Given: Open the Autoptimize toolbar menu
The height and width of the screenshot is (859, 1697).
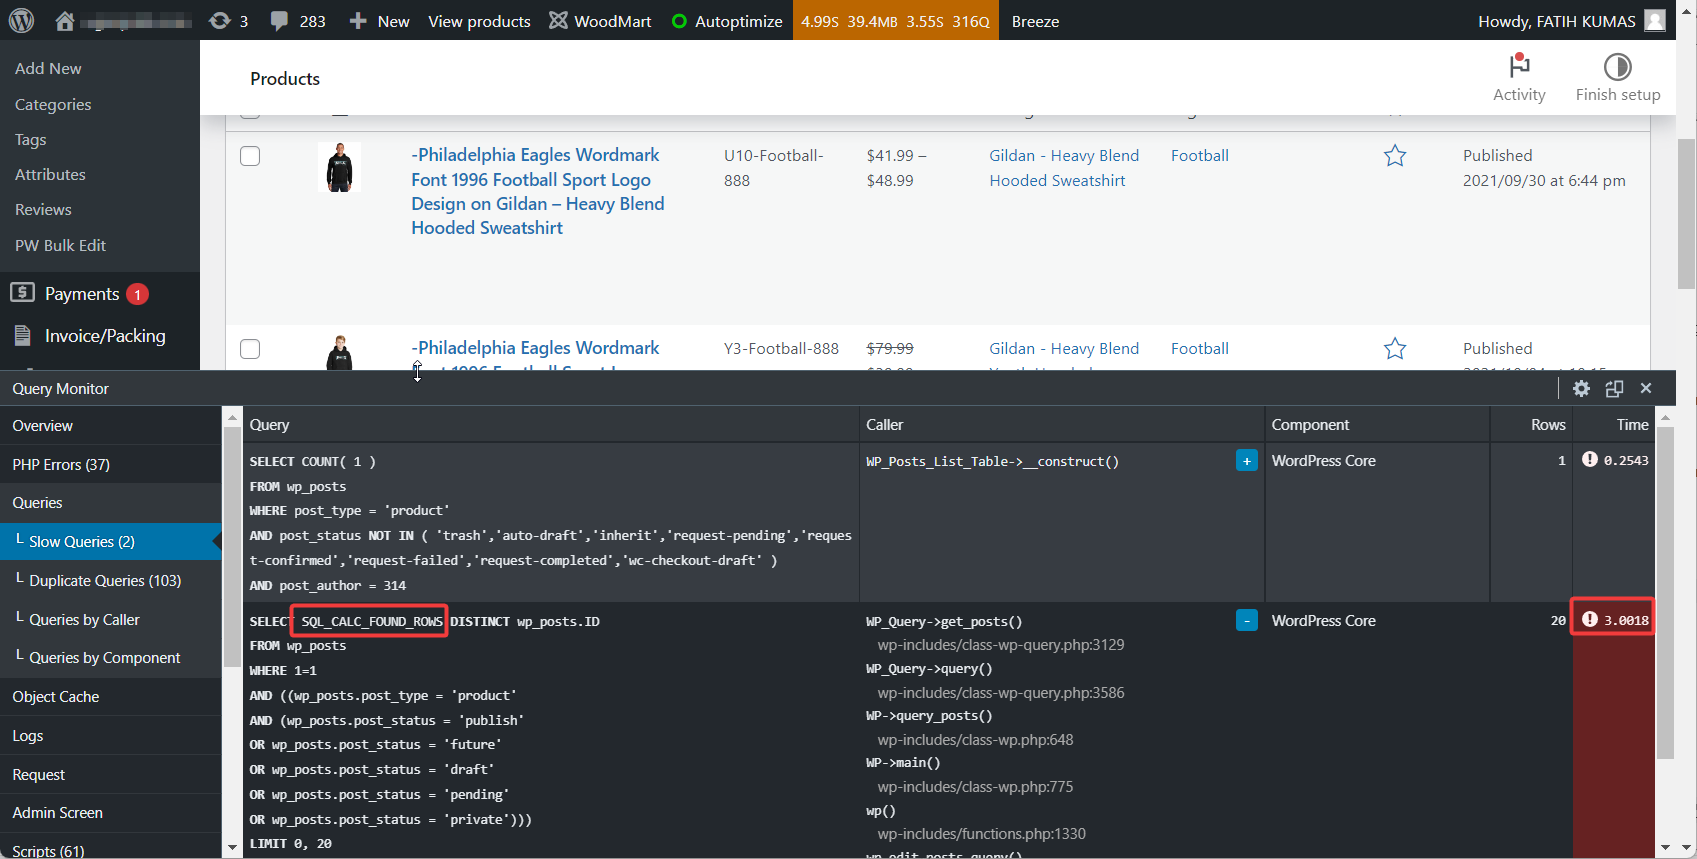Looking at the screenshot, I should pos(727,21).
